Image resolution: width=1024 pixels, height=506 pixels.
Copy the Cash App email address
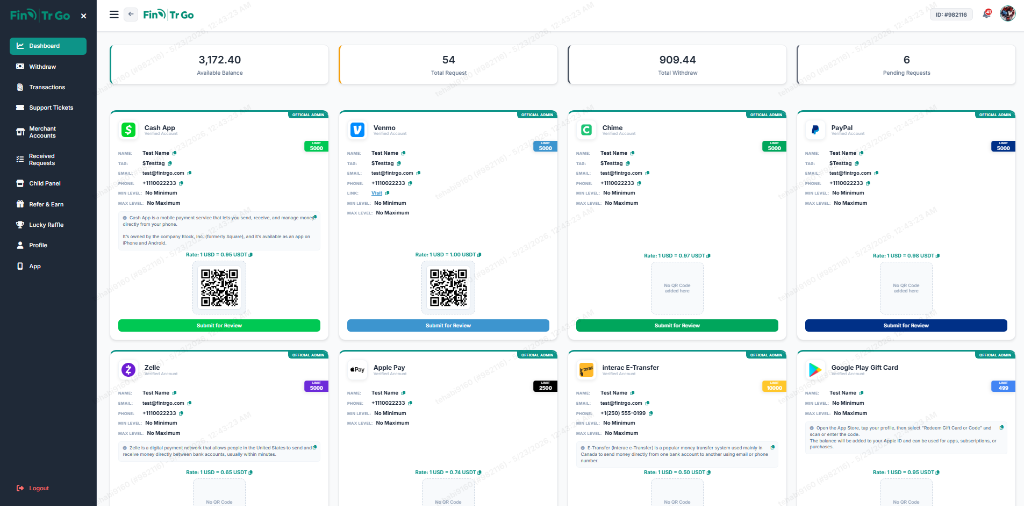189,173
